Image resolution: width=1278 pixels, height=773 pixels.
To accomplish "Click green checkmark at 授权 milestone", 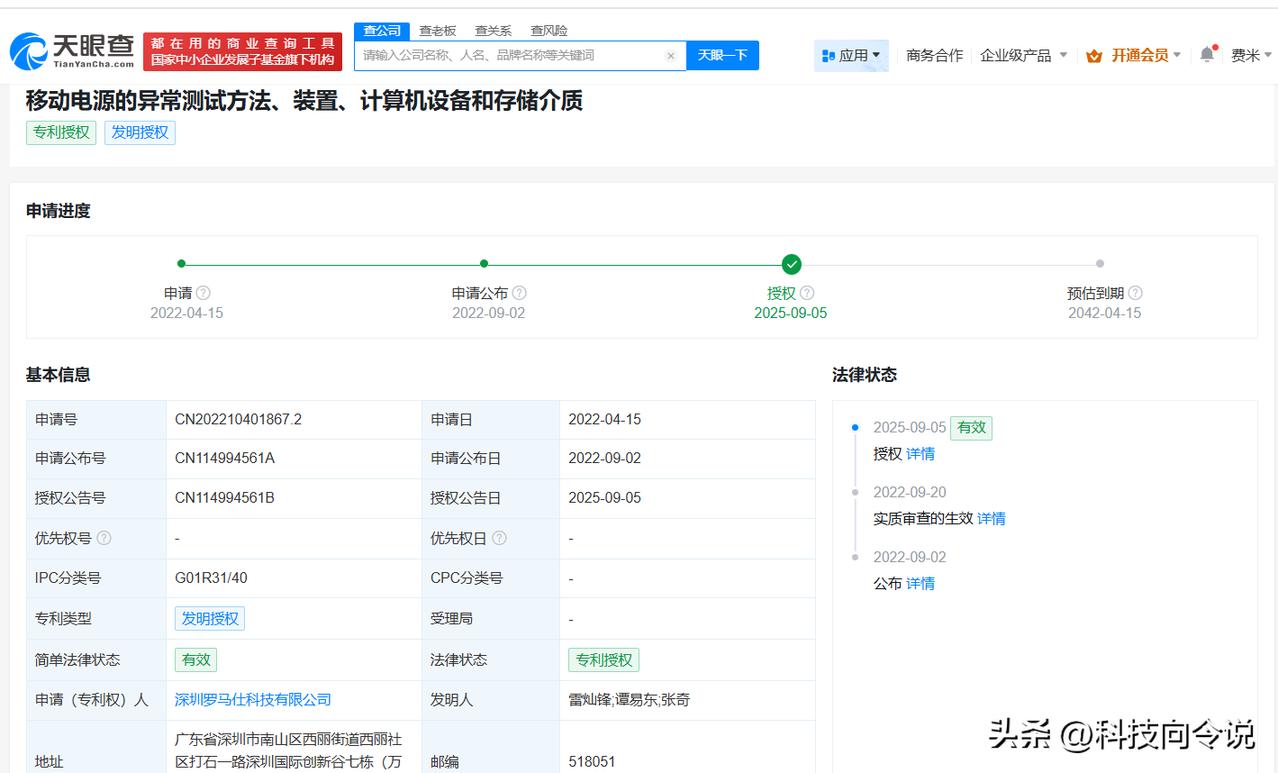I will tap(791, 264).
